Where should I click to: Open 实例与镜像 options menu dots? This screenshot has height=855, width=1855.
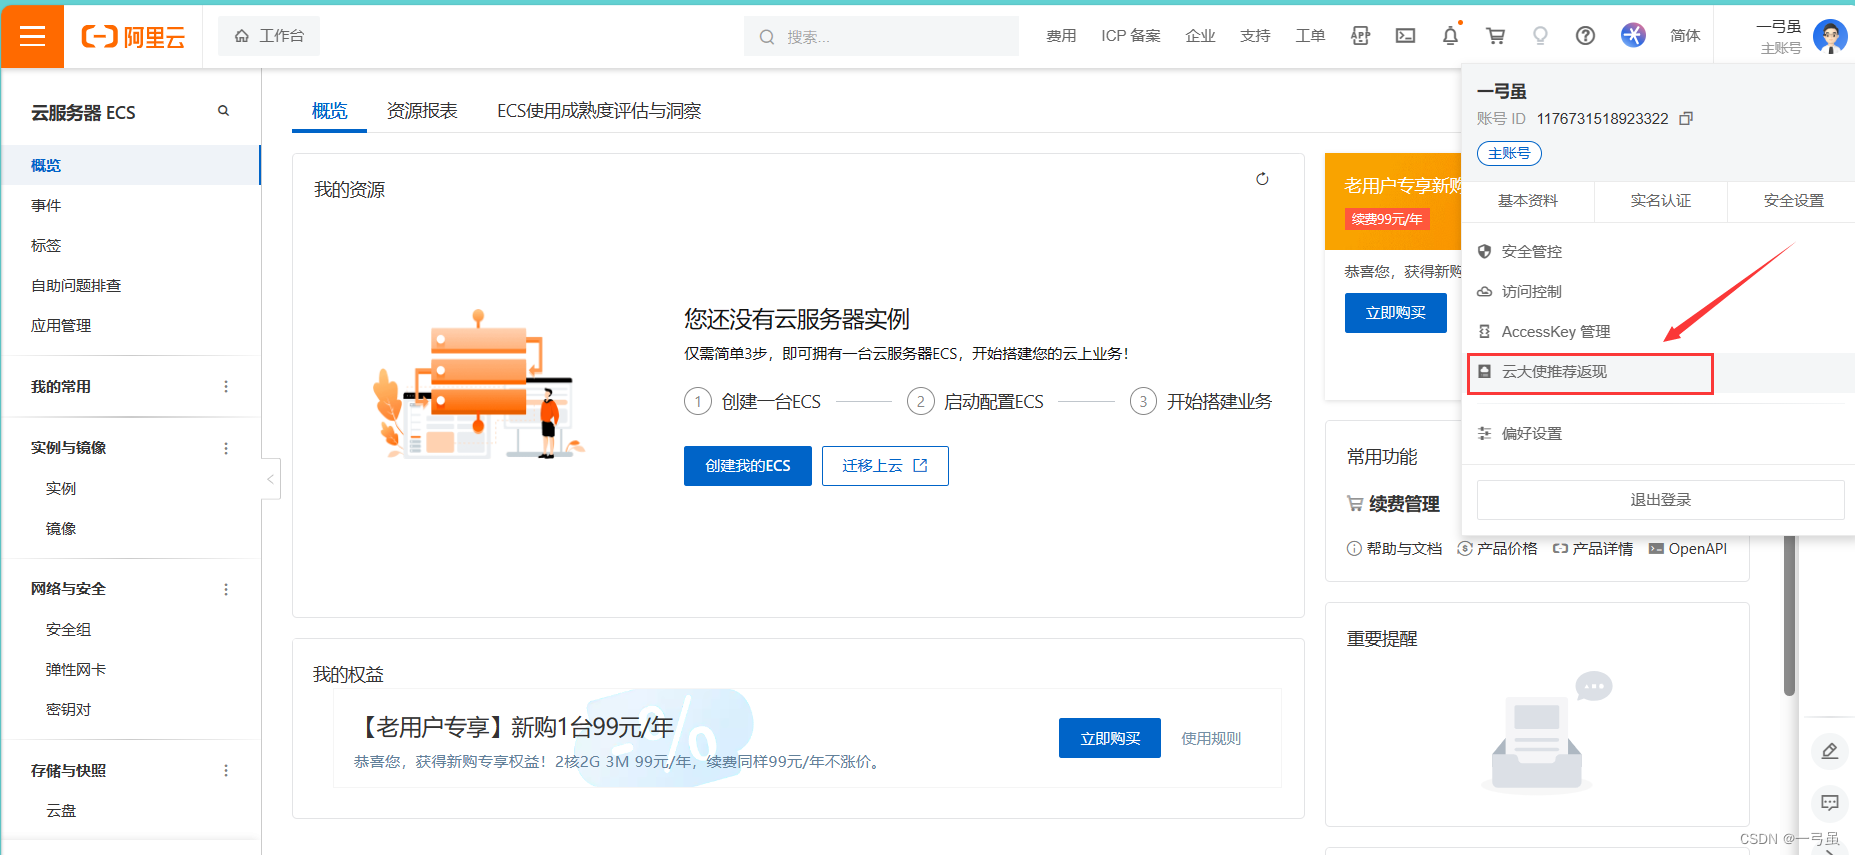pos(226,448)
